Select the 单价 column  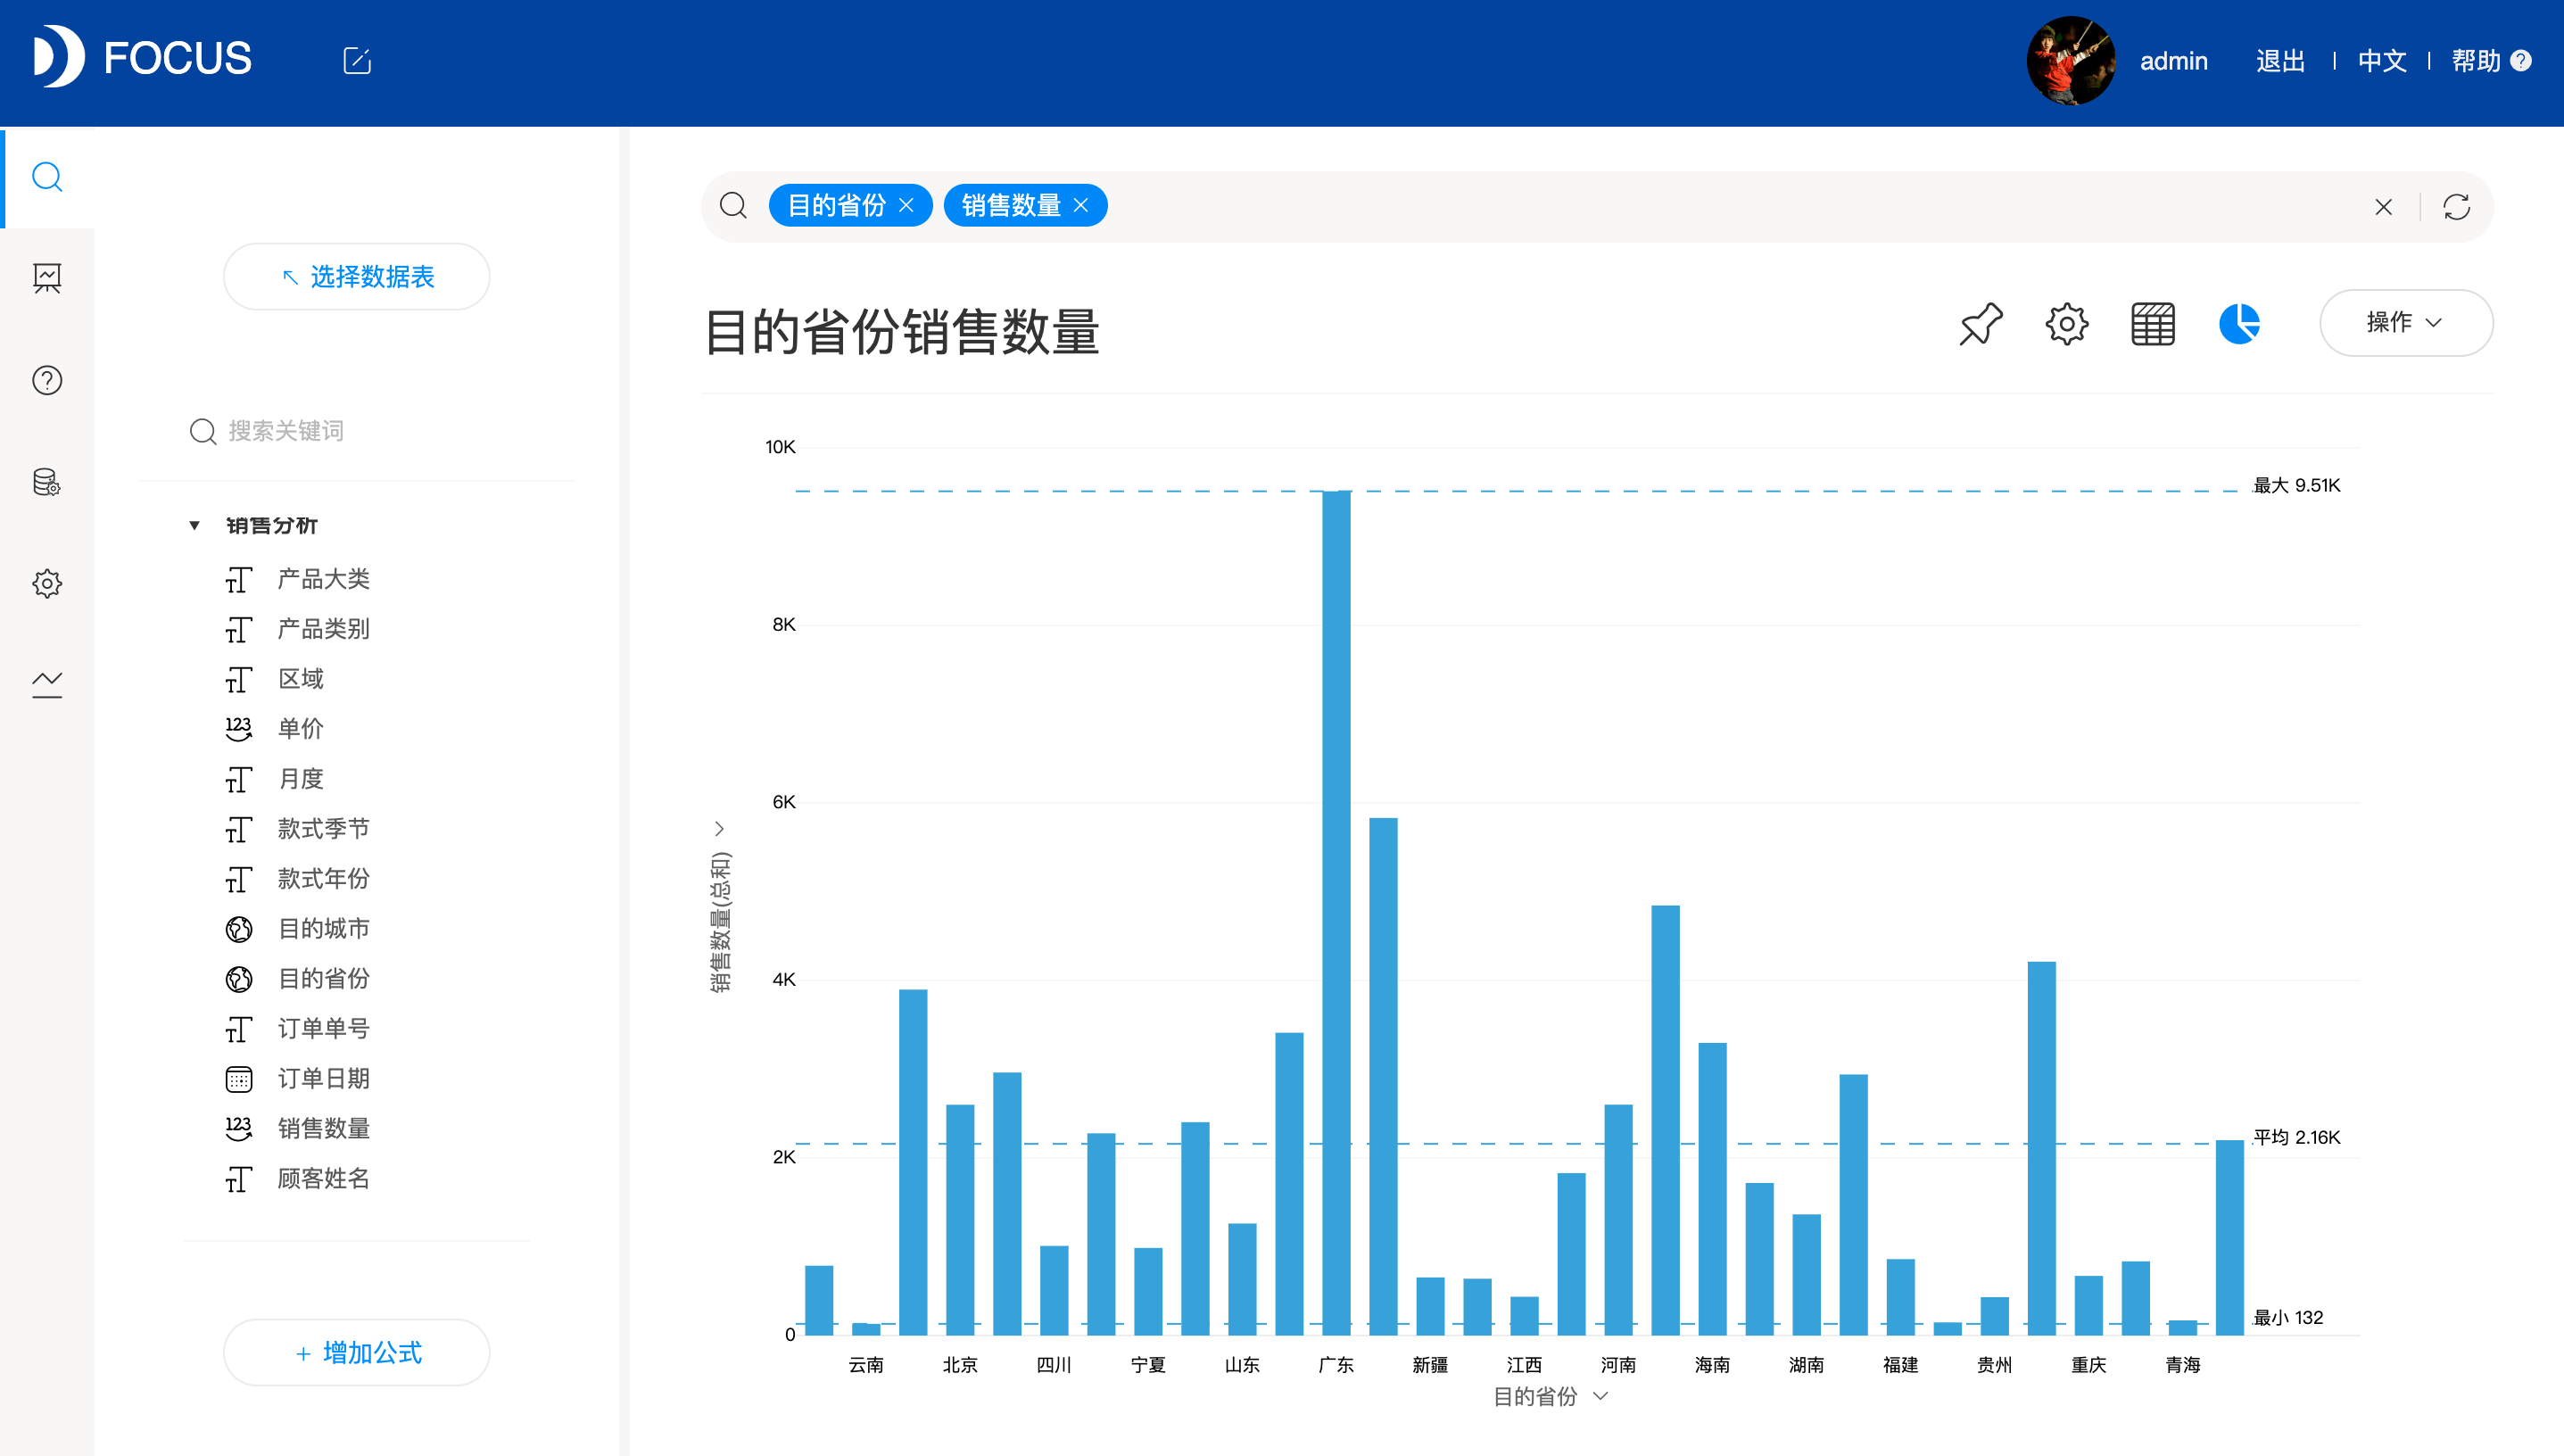point(300,729)
